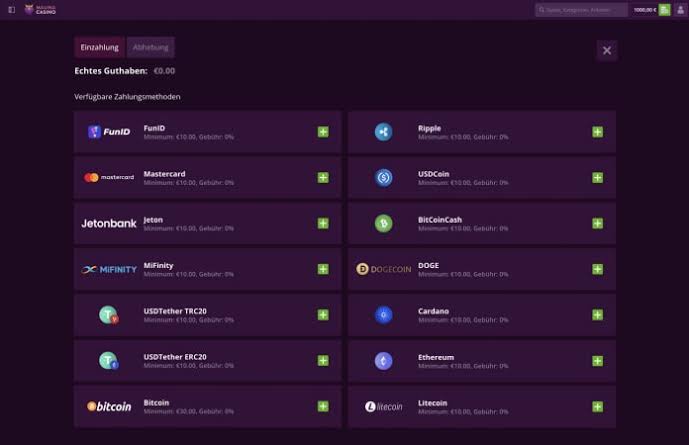
Task: Toggle the sidebar panel icon in header
Action: point(12,10)
